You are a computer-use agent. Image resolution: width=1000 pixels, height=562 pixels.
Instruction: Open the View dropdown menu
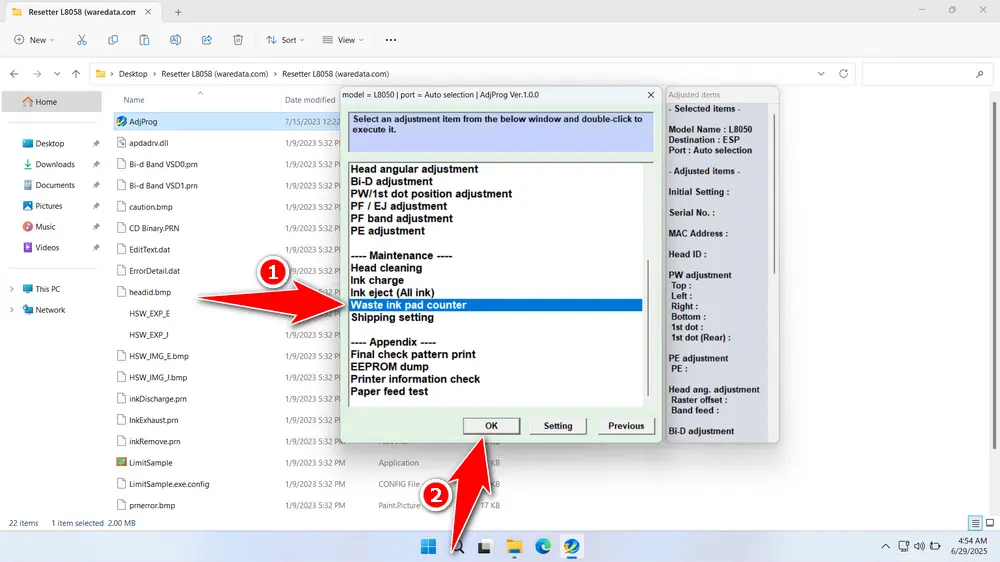[344, 40]
